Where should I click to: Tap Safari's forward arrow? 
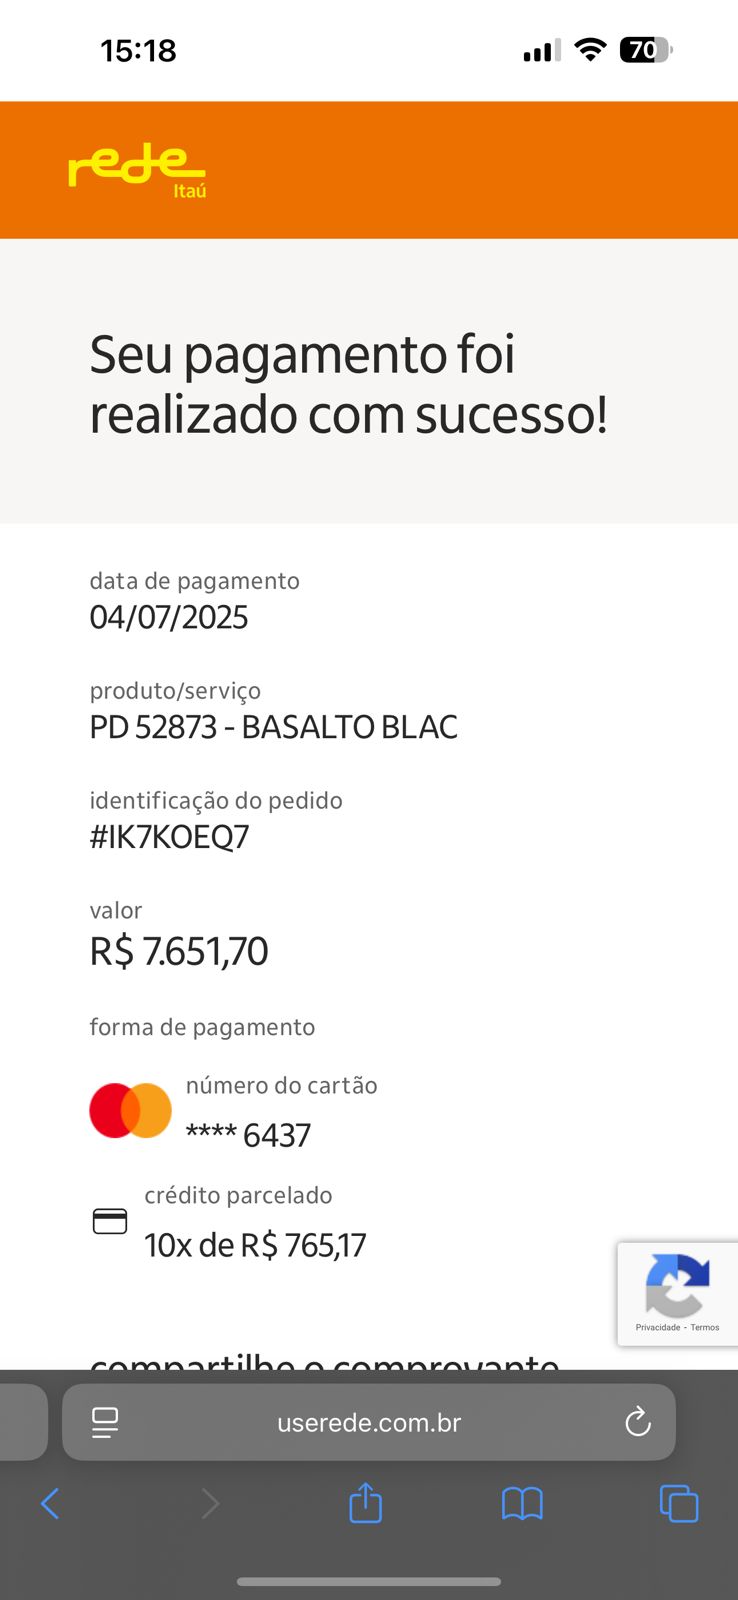(x=210, y=1503)
